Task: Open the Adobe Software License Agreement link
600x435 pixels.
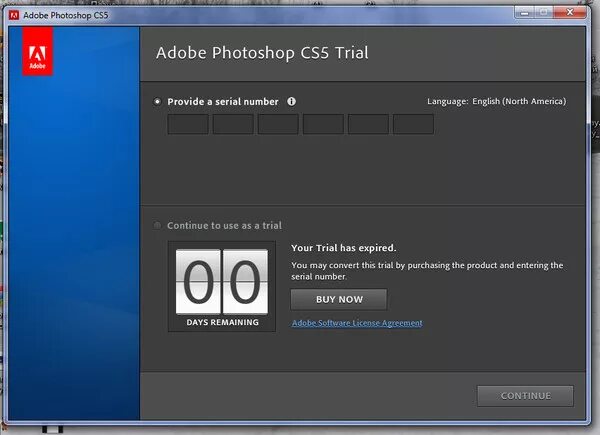Action: coord(357,323)
